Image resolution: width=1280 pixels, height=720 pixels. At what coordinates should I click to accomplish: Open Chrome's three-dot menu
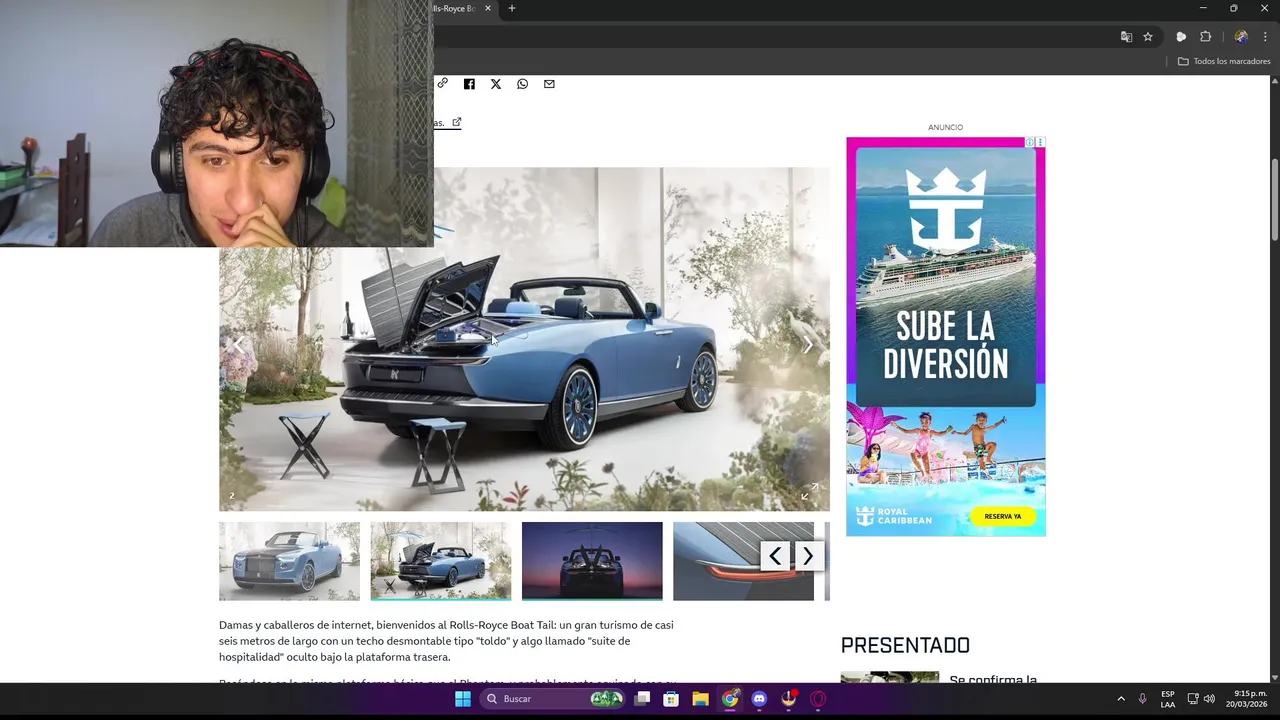[x=1265, y=37]
